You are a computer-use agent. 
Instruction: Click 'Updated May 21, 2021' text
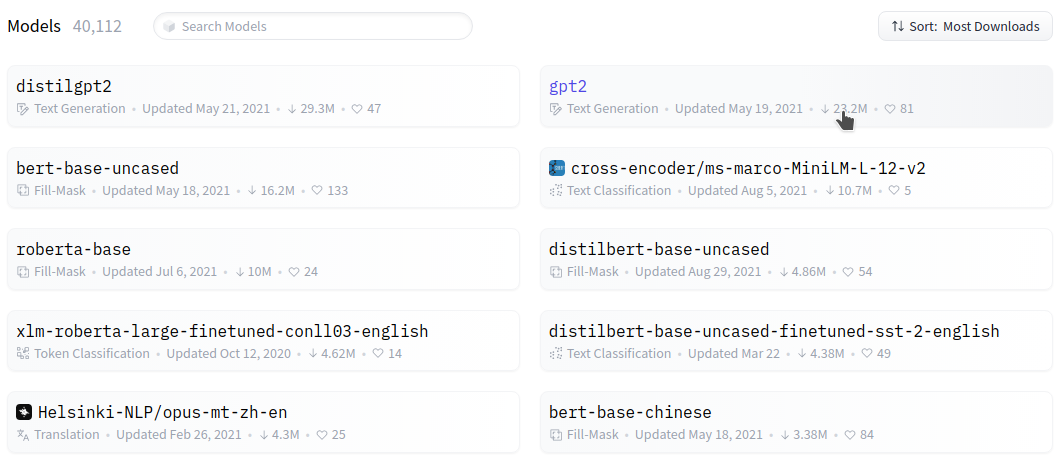(206, 109)
